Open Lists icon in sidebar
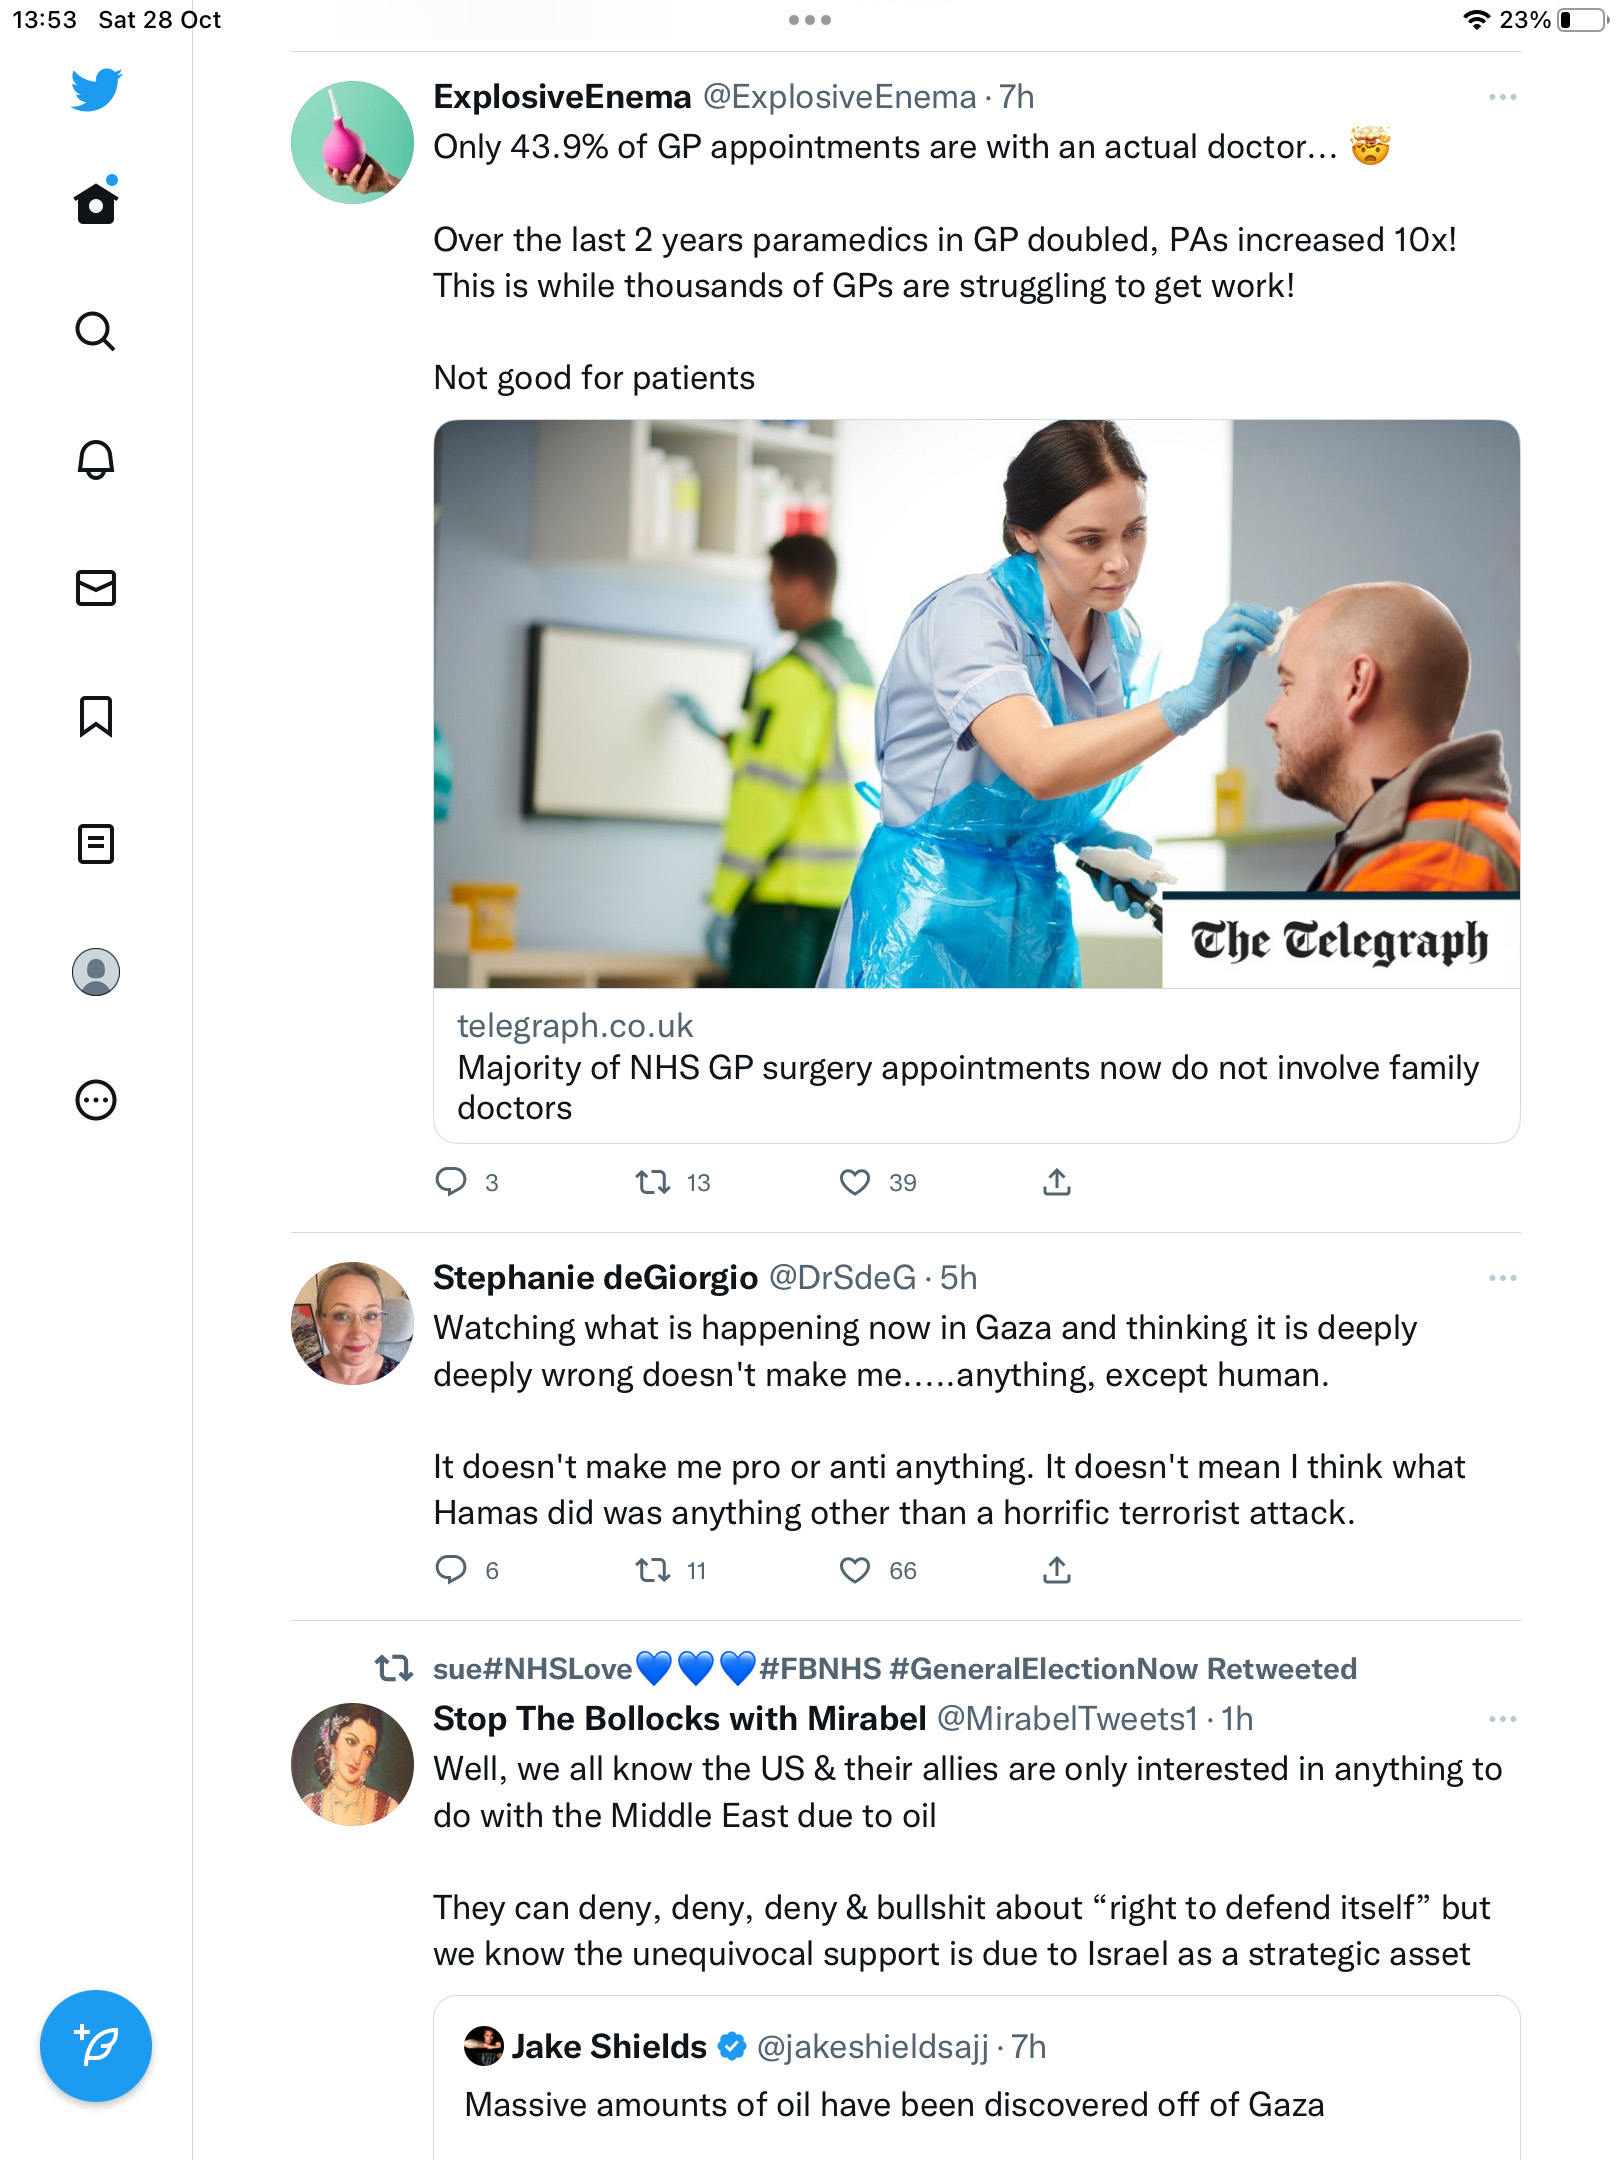Screen dimensions: 1620x2160 (x=96, y=844)
